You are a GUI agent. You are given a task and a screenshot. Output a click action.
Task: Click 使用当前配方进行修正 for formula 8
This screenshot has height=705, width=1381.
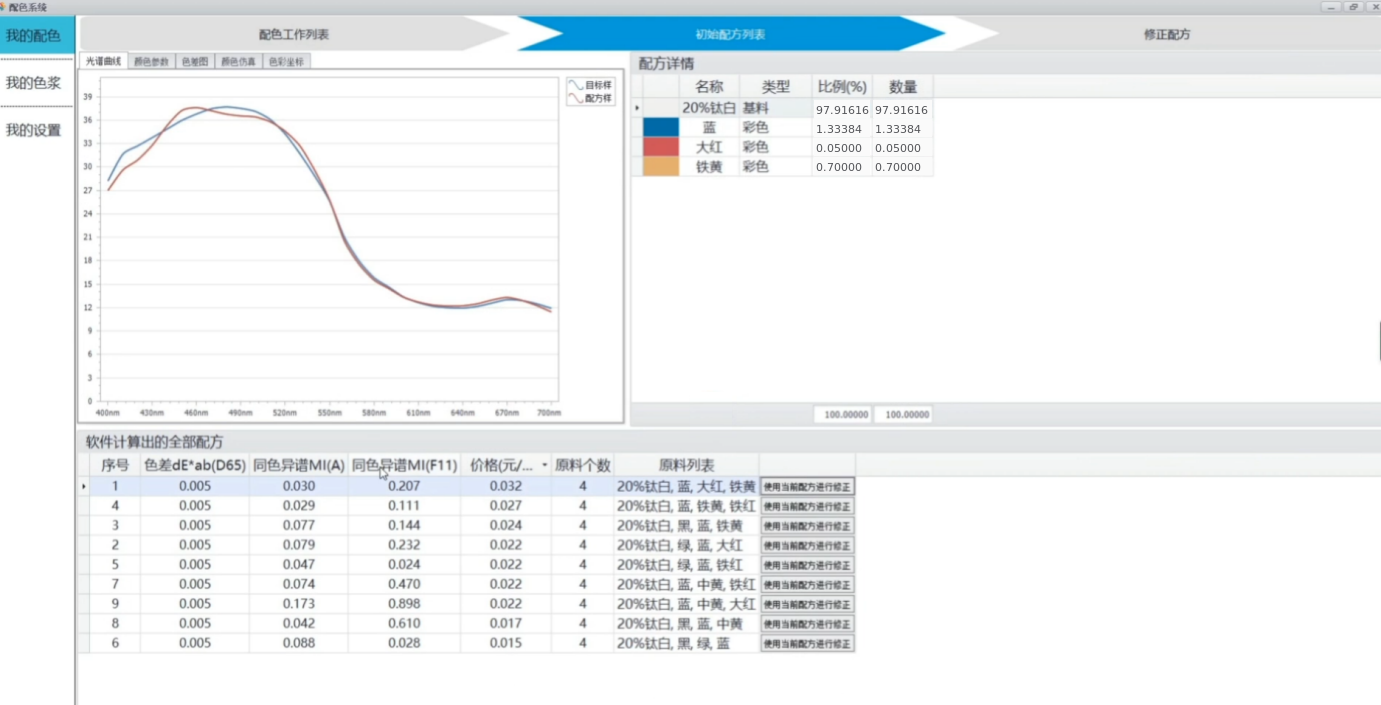[x=807, y=624]
